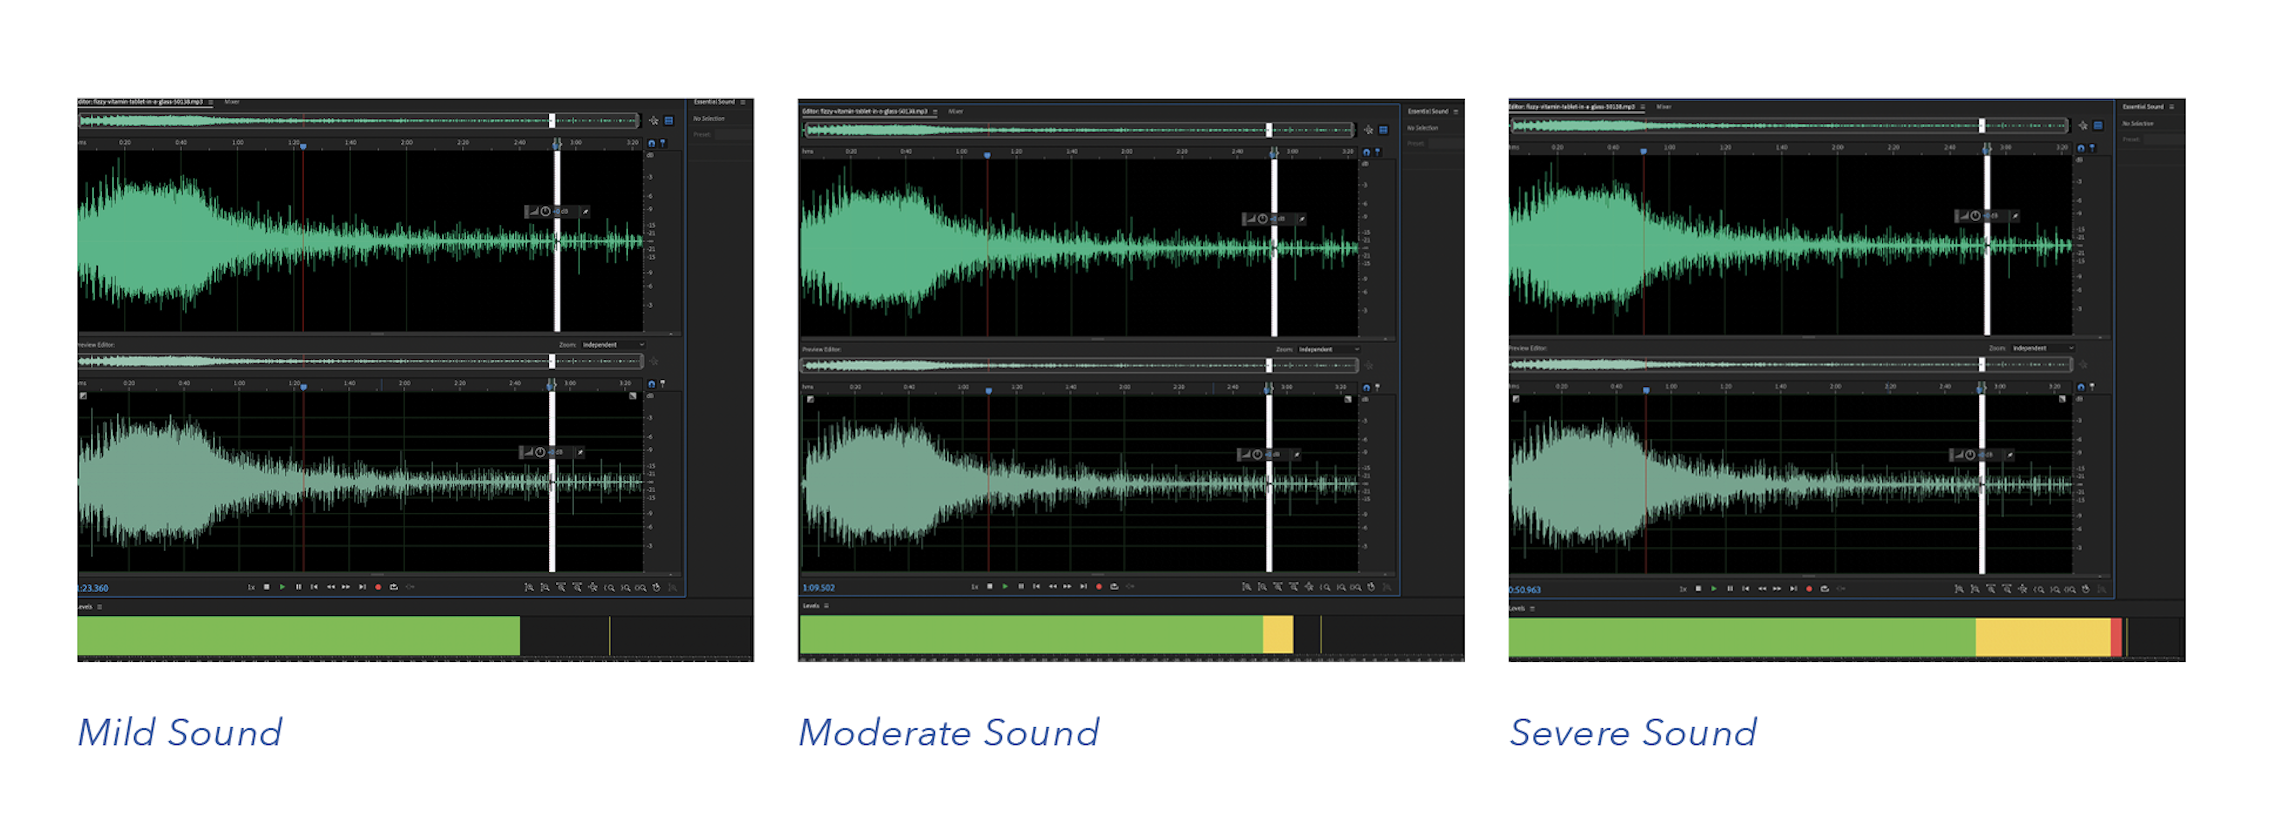2276x834 pixels.
Task: Open Levels panel menu in Moderate Sound screenshot
Action: [826, 606]
